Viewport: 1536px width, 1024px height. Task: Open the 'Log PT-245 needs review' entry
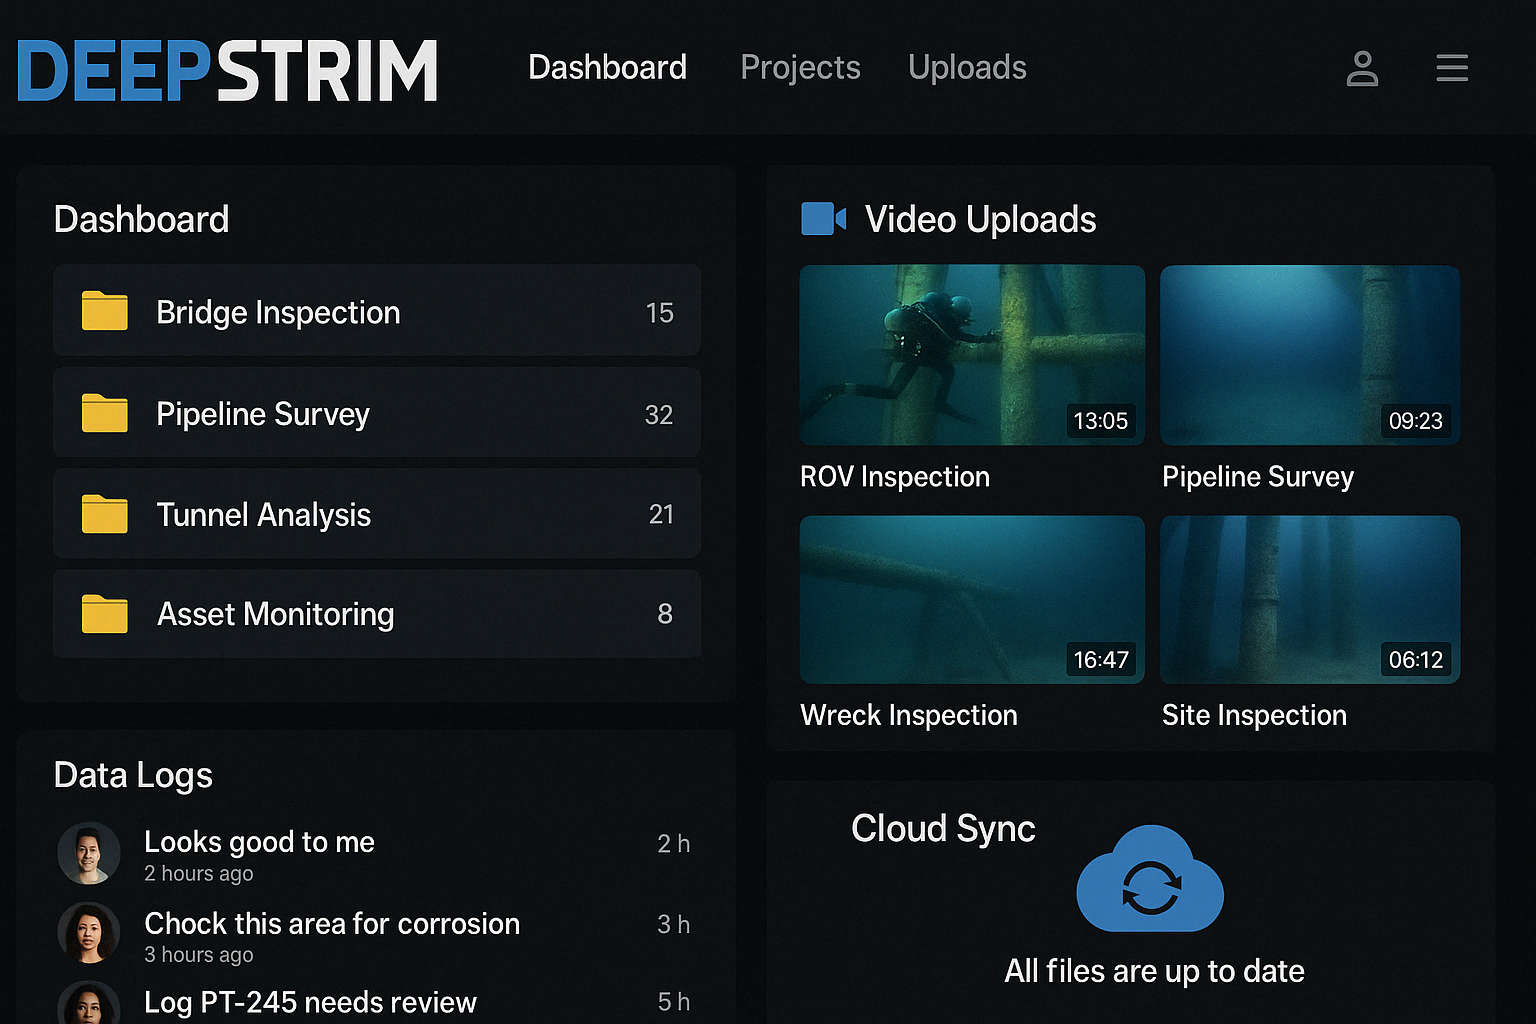(x=310, y=1002)
